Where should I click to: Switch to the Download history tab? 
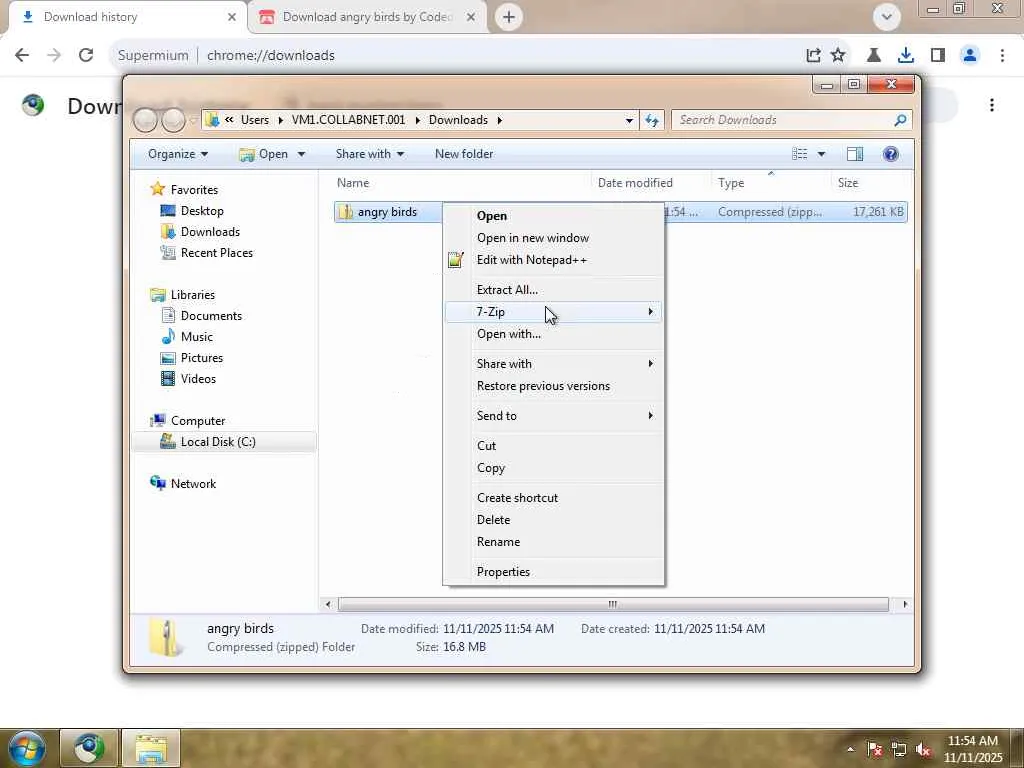[127, 17]
